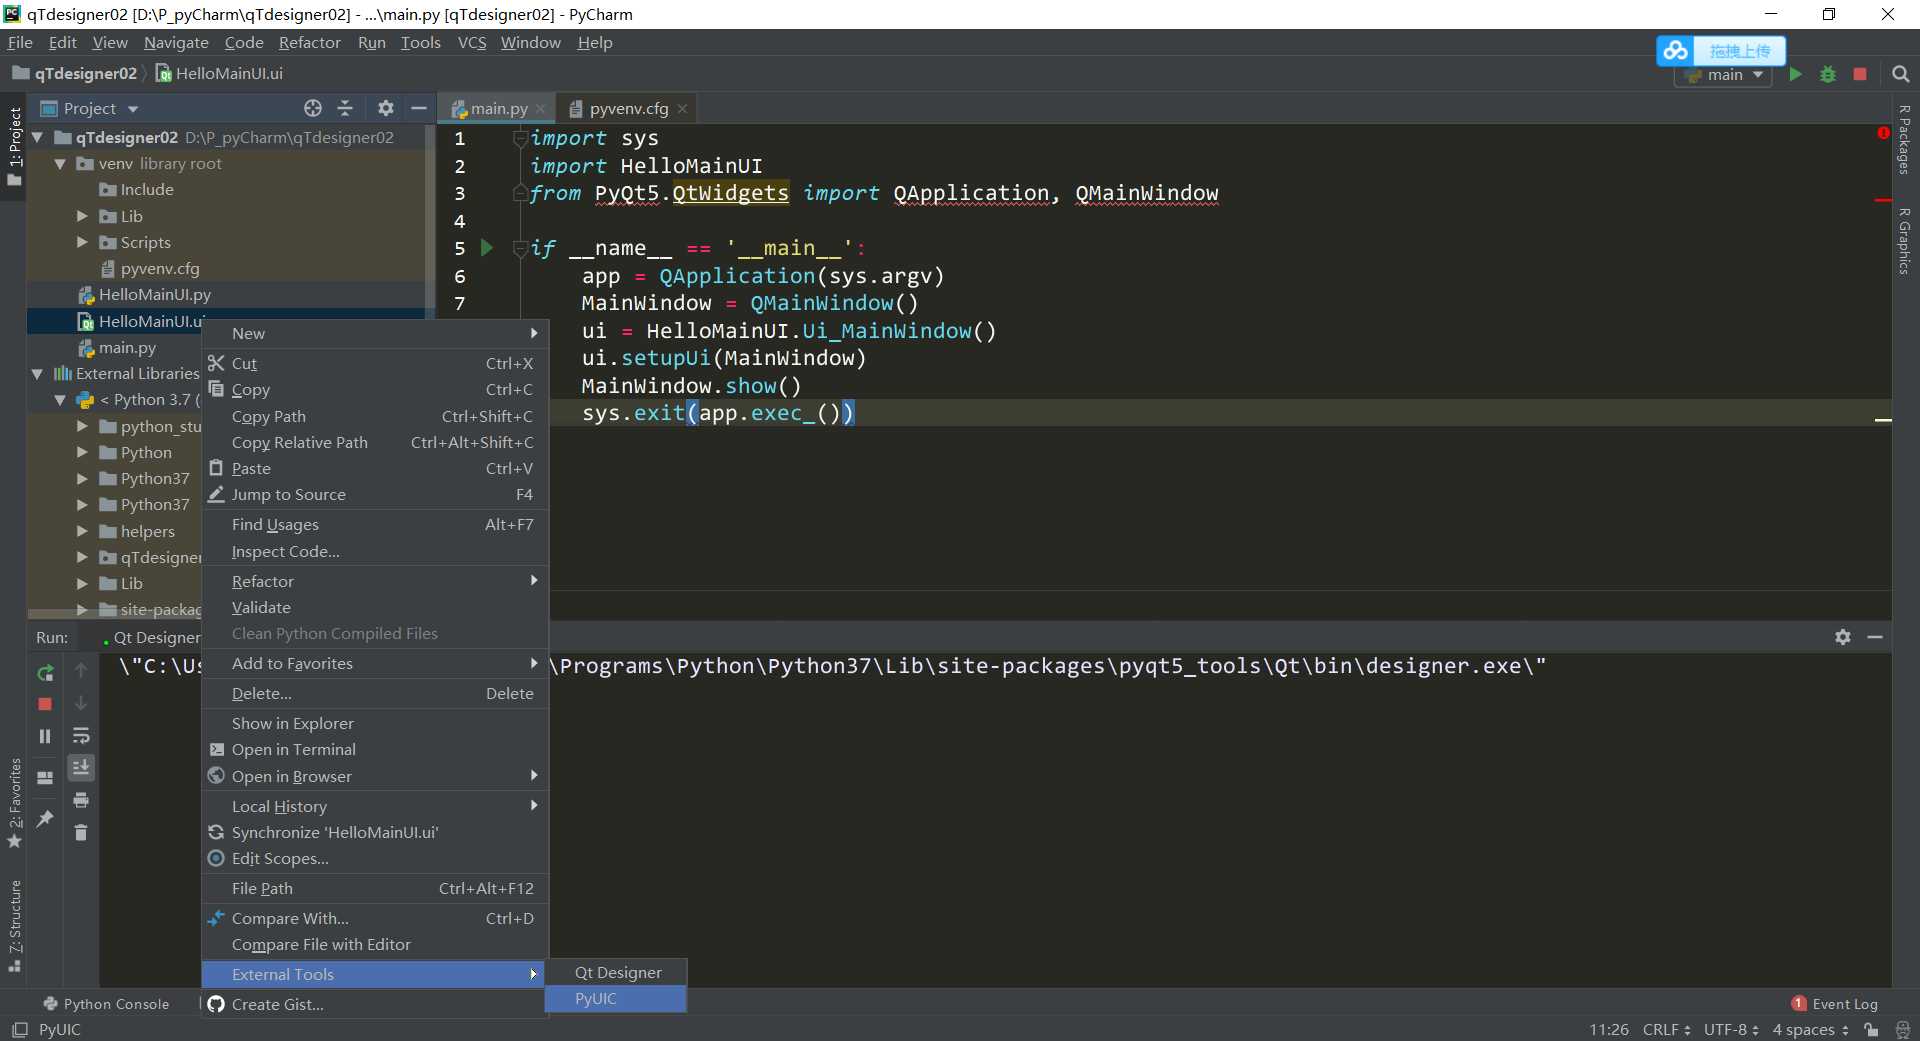Rerun Qt Designer using the Run panel rerun icon
This screenshot has height=1041, width=1920.
[x=45, y=673]
